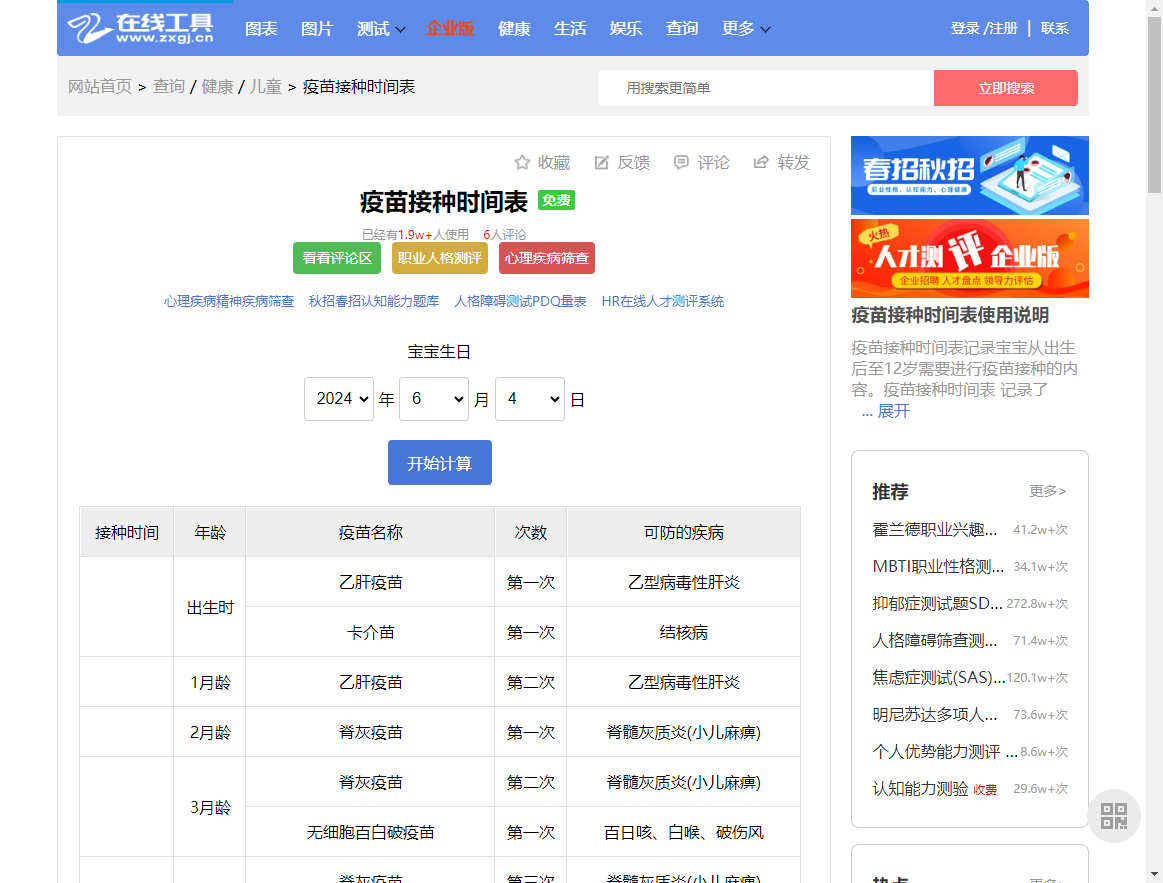Open 抑郁症测试题SD recommended item
Viewport: 1163px width, 883px height.
[937, 604]
